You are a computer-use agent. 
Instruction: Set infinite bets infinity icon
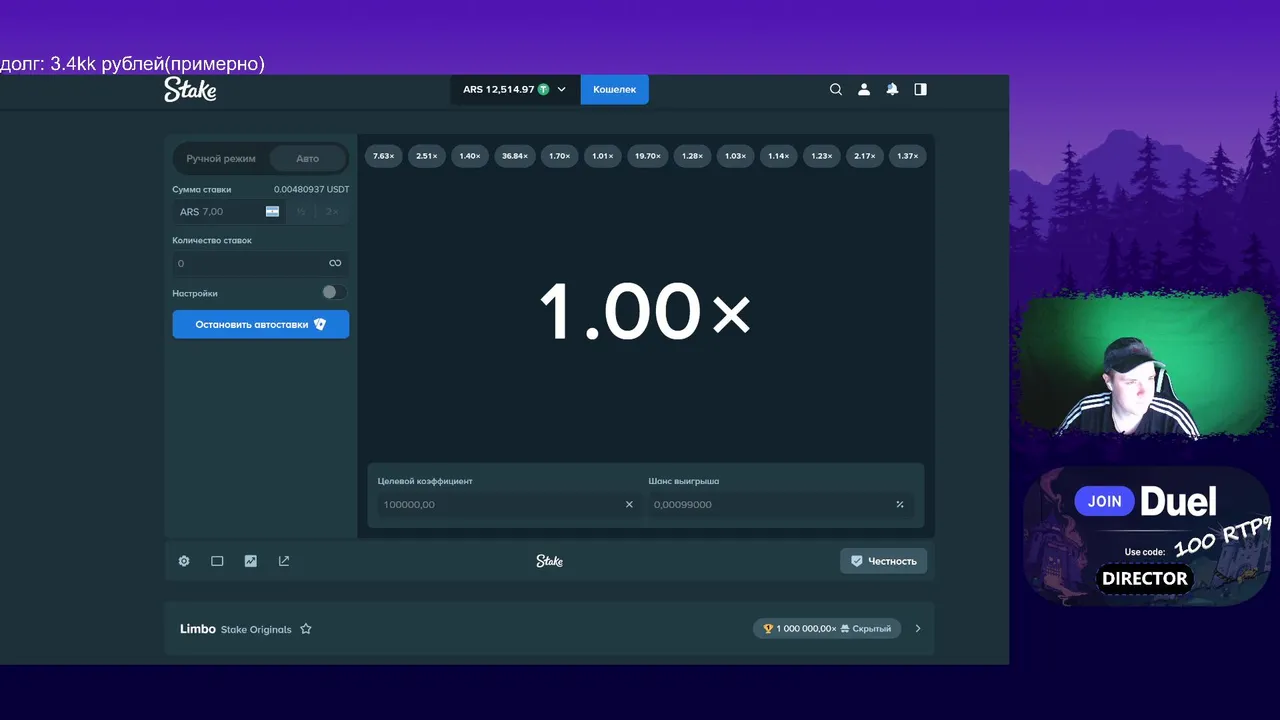tap(335, 263)
